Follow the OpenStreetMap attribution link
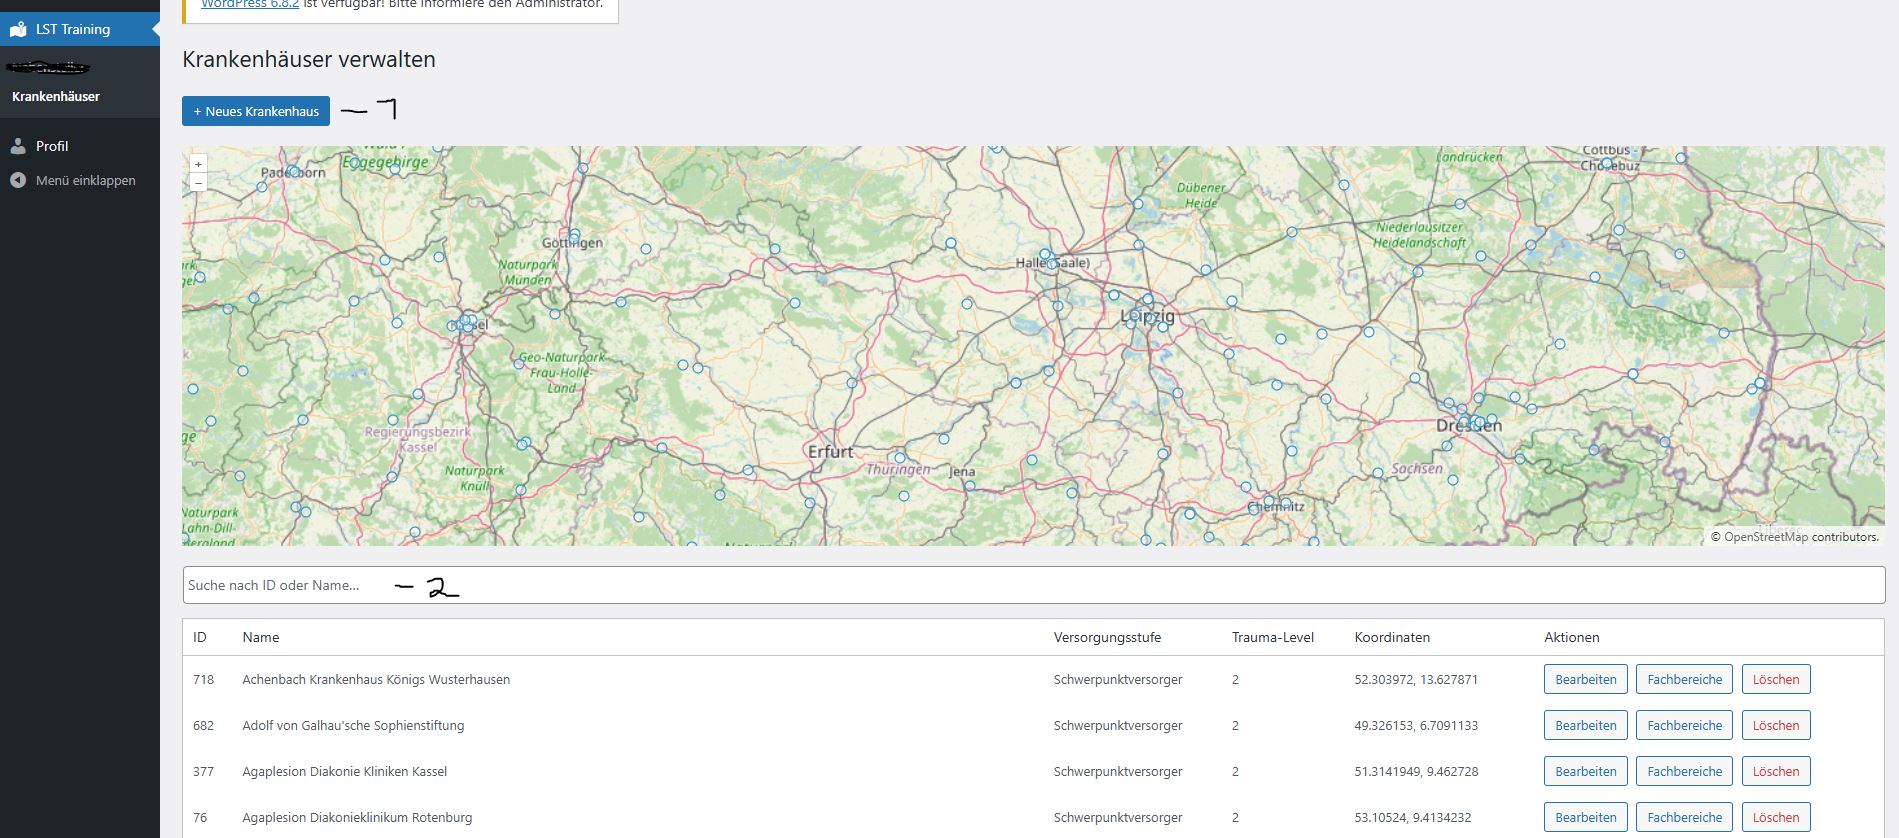Viewport: 1899px width, 838px height. pos(1766,537)
